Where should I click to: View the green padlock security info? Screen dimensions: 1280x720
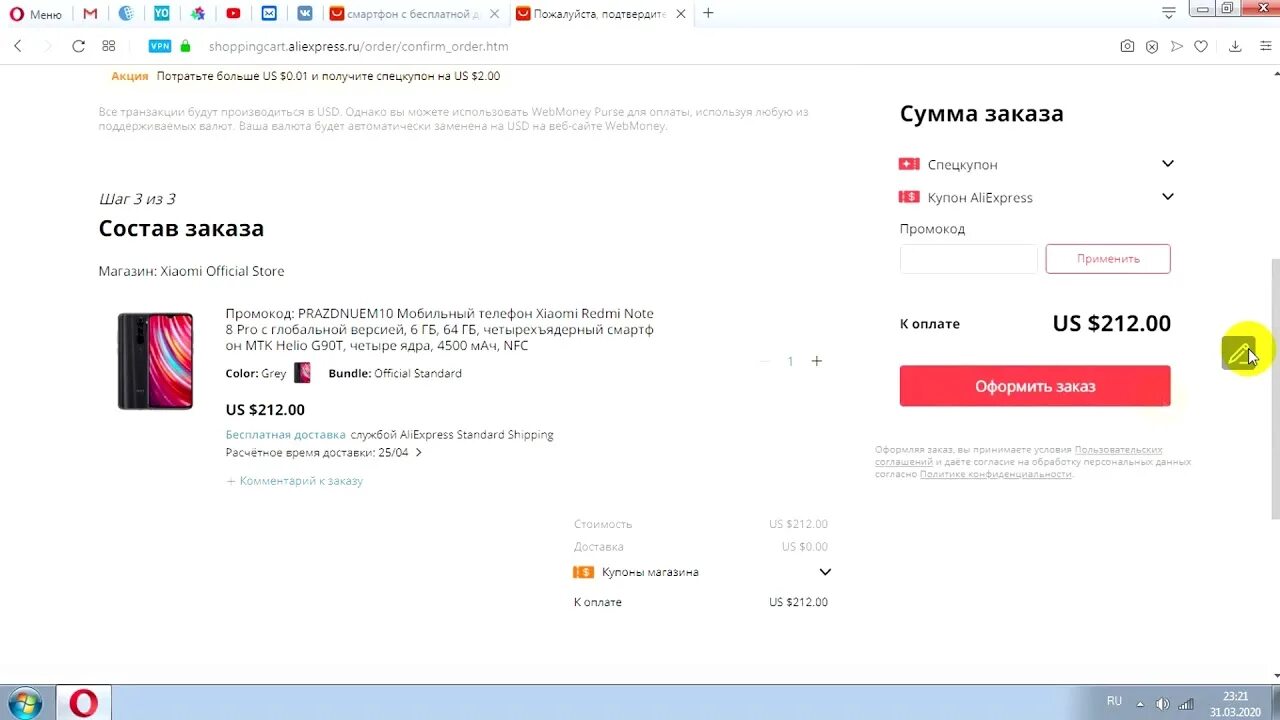185,46
